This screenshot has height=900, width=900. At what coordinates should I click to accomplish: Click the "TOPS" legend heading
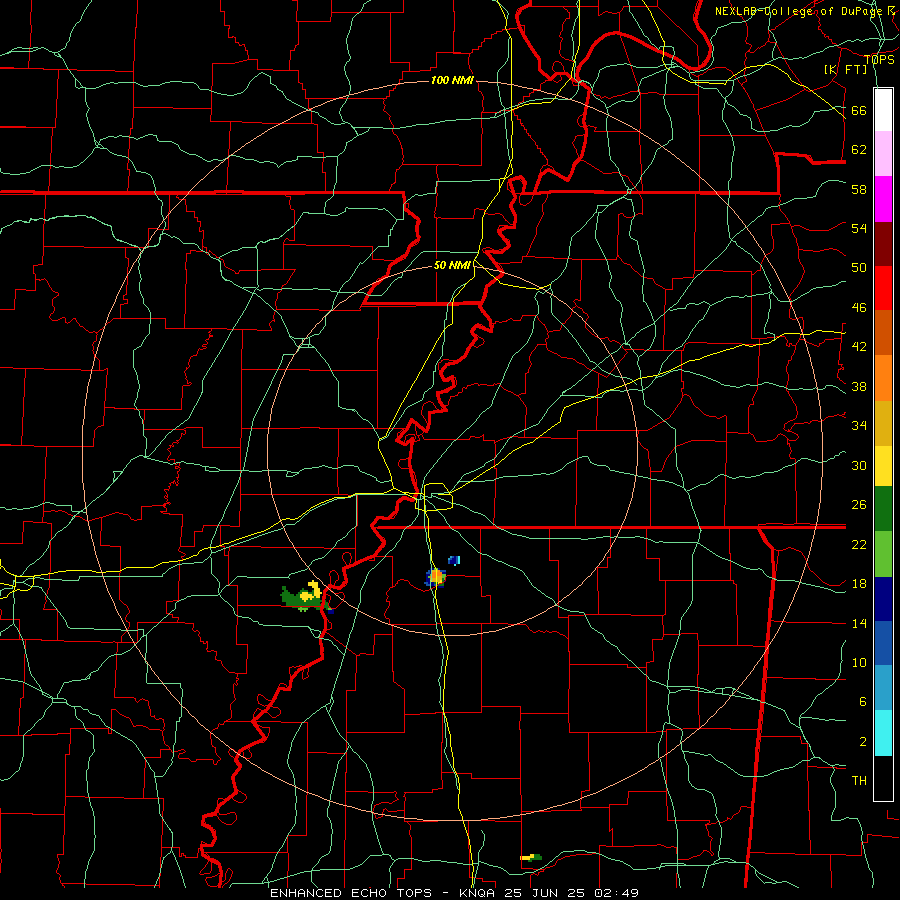point(879,60)
